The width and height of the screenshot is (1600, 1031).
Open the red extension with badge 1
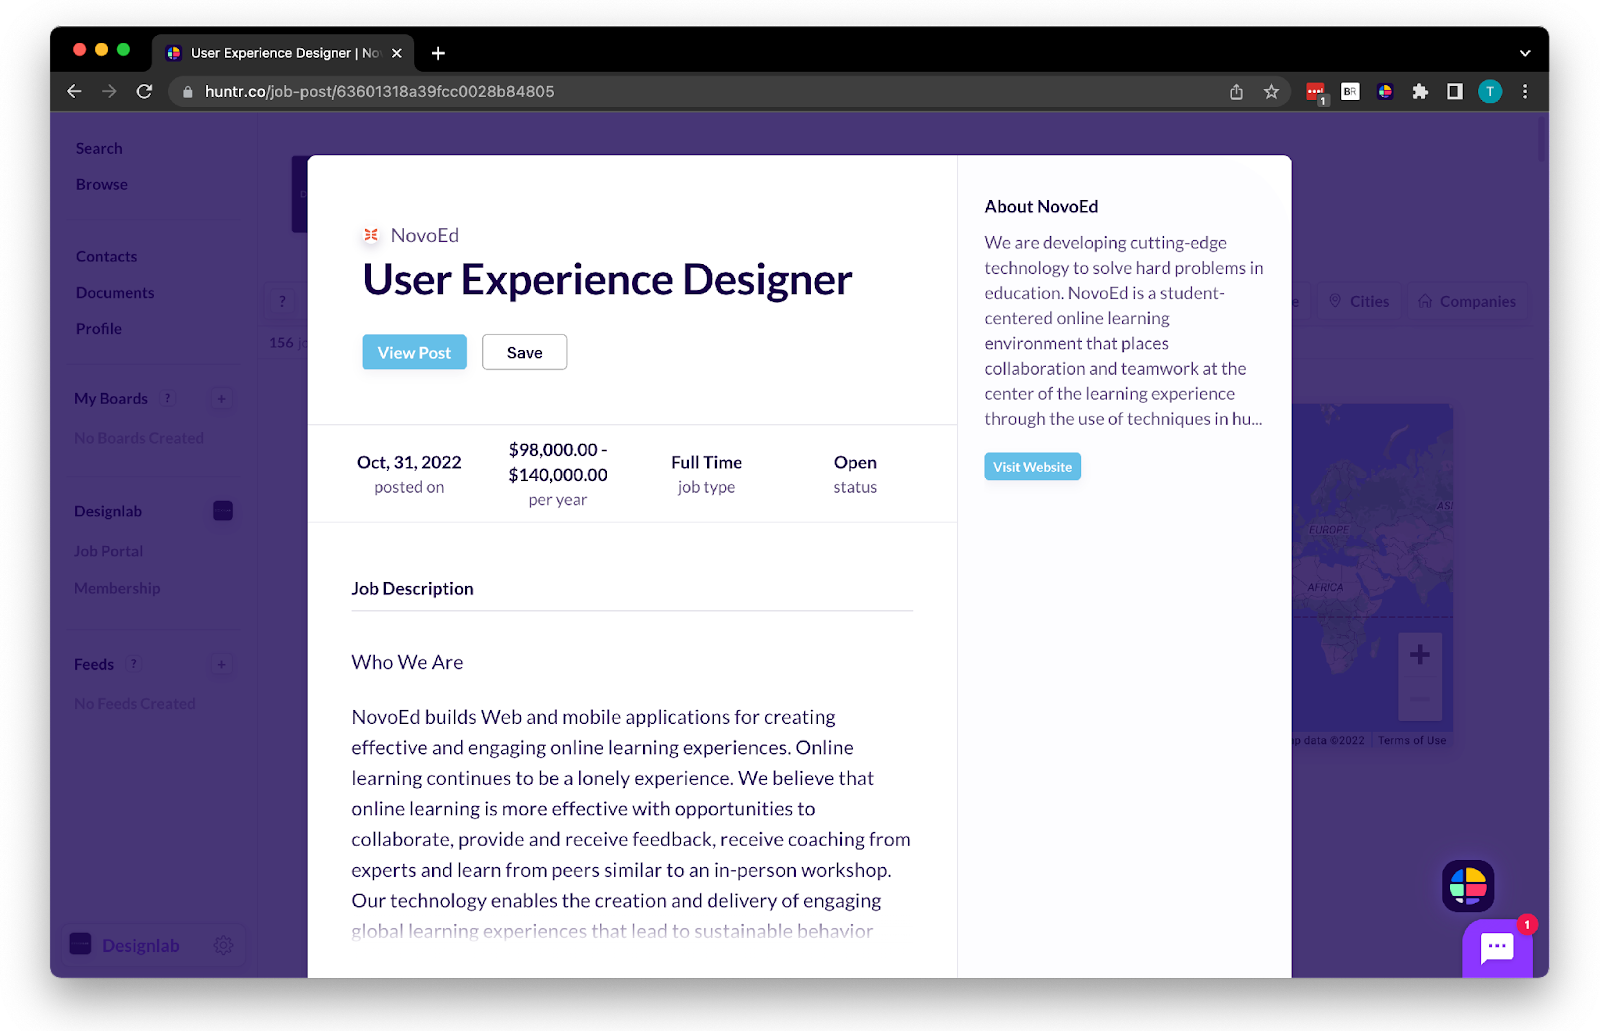[1316, 92]
